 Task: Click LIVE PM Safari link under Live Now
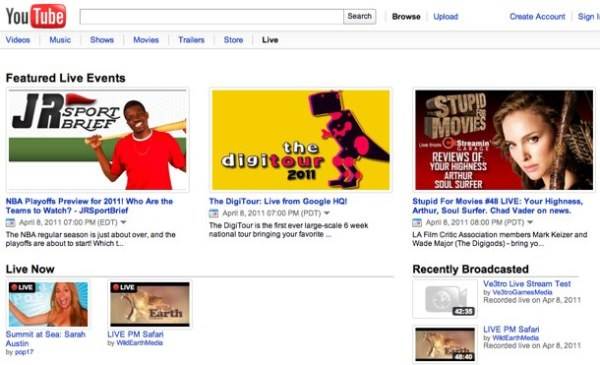[x=135, y=334]
